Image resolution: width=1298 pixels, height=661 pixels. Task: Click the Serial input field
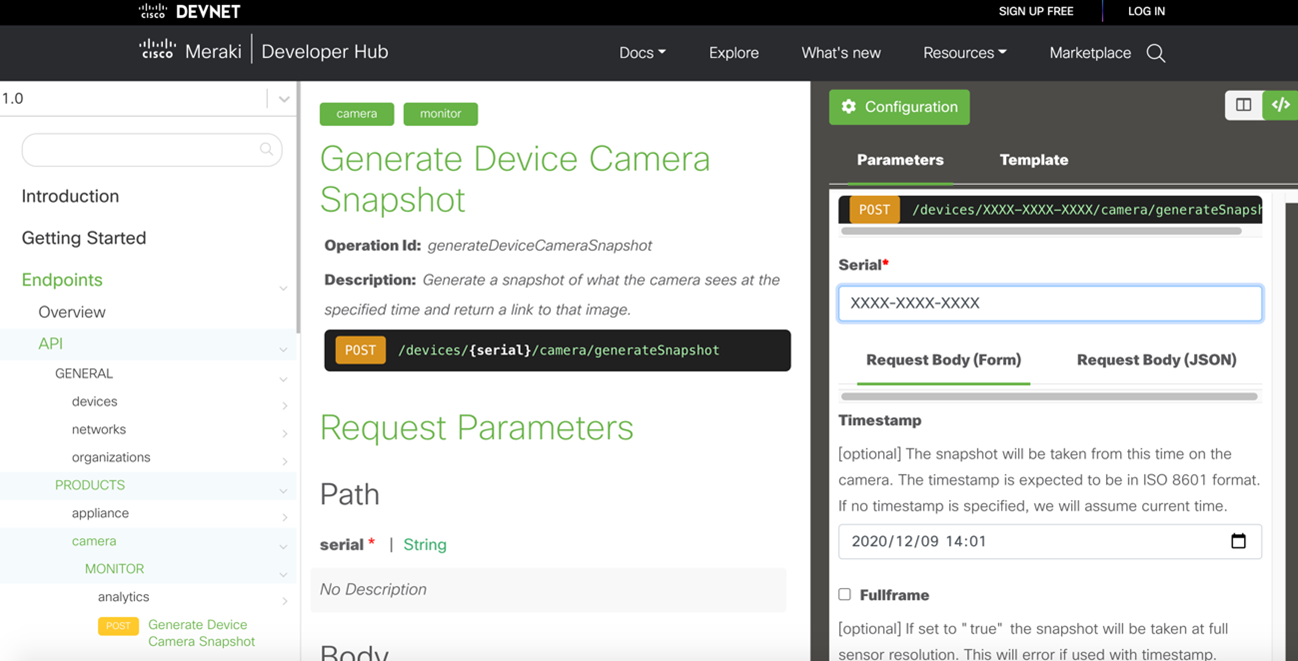(x=1049, y=303)
